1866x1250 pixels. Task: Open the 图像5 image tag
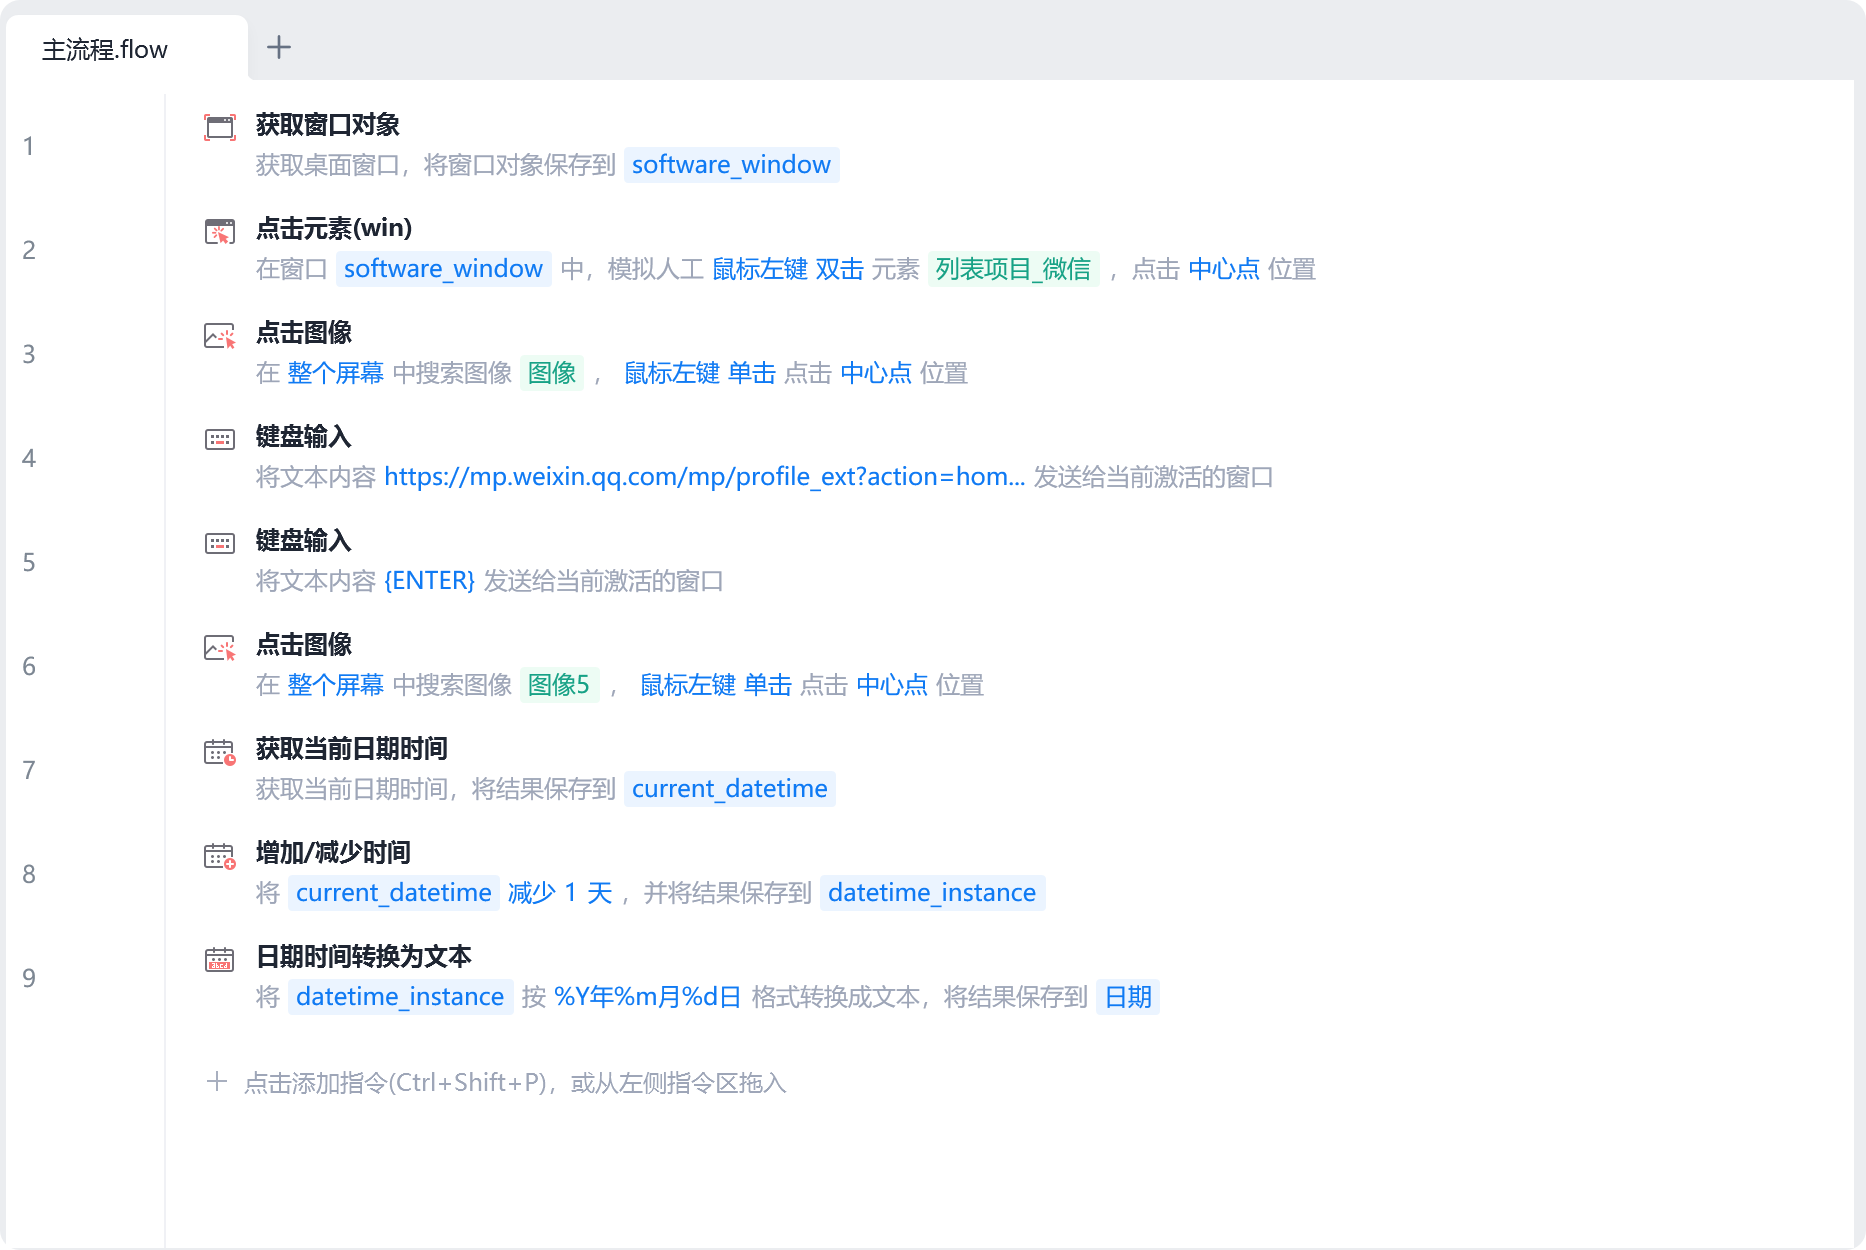pyautogui.click(x=559, y=685)
